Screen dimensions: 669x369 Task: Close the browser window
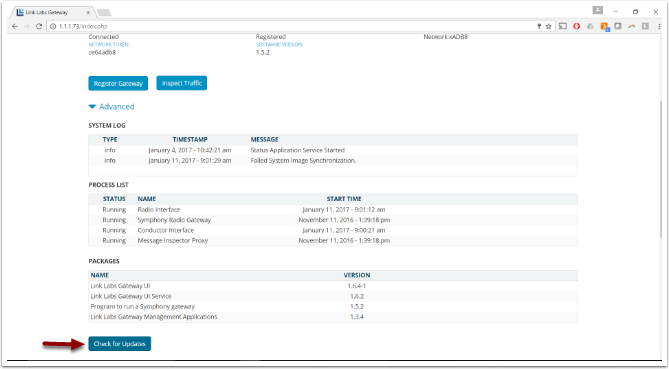656,12
